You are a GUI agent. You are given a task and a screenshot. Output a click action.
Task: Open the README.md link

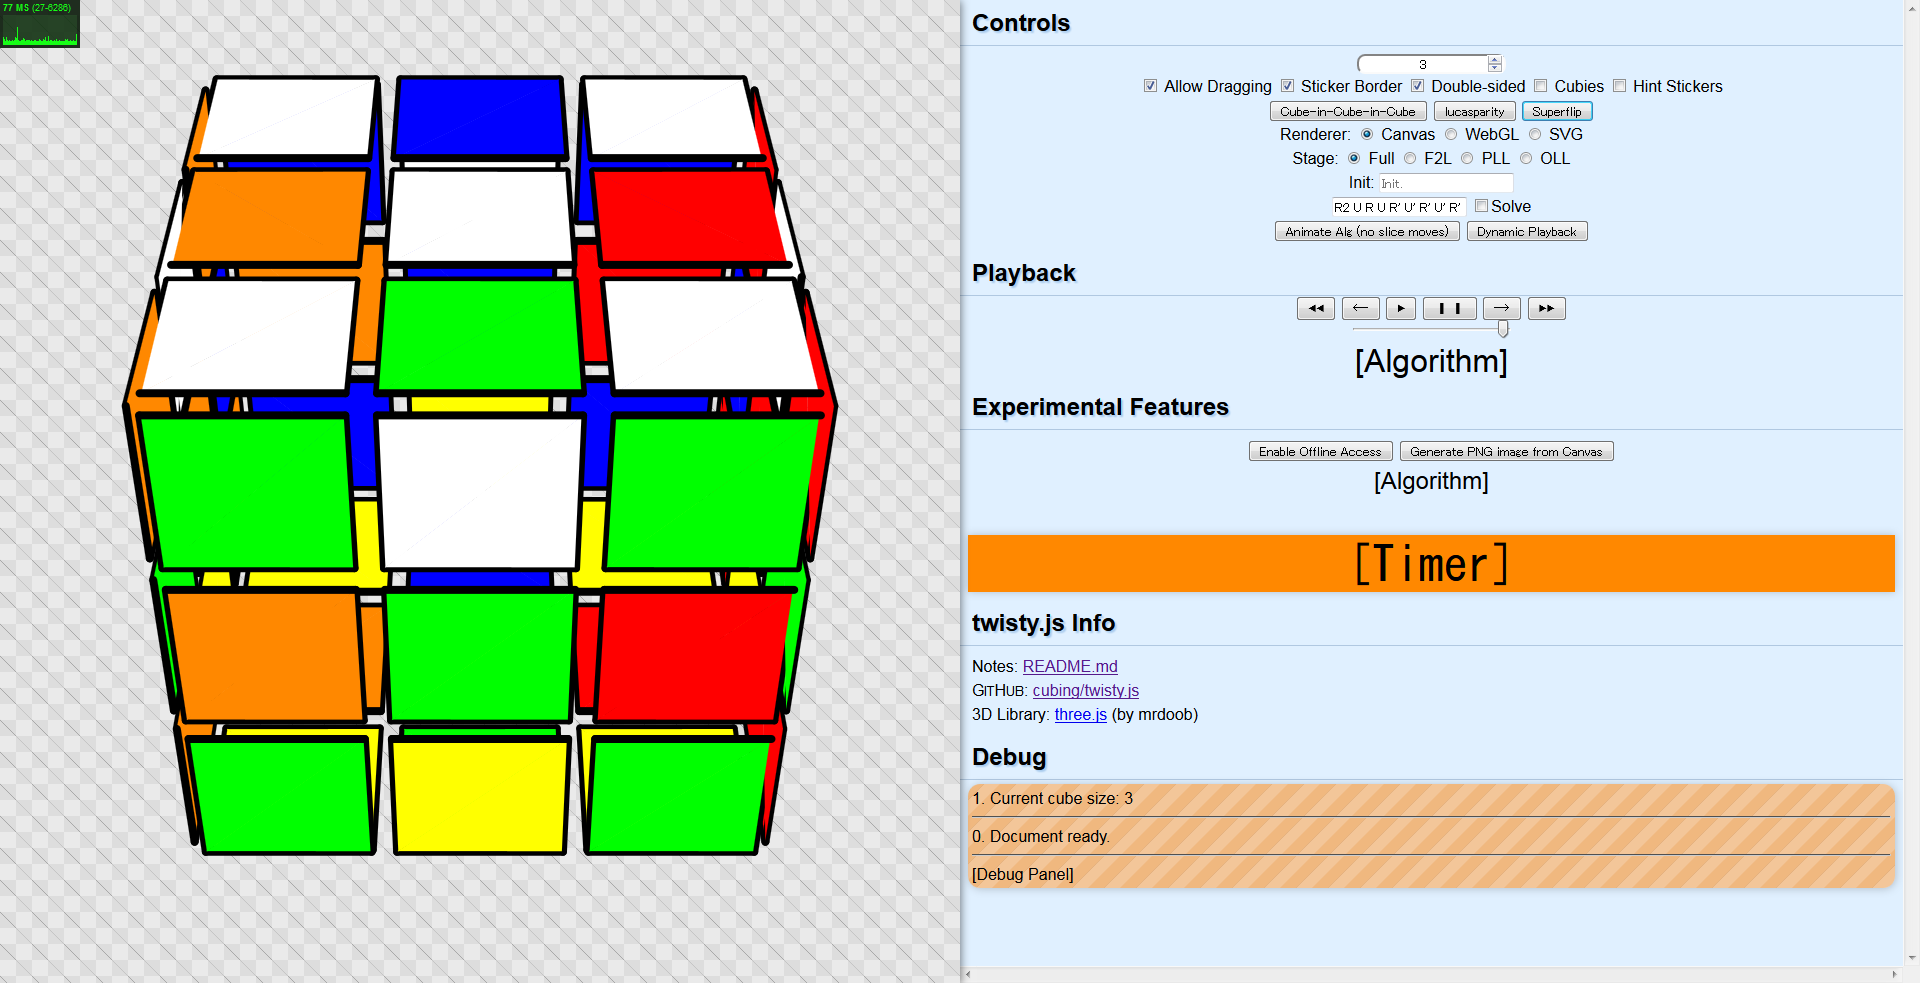[1070, 666]
